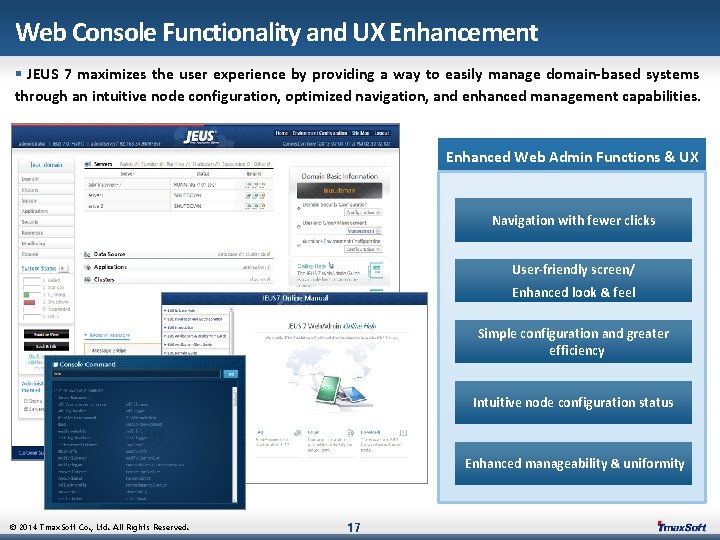Click first action icon in adminServer row
The height and width of the screenshot is (540, 720).
pos(248,185)
